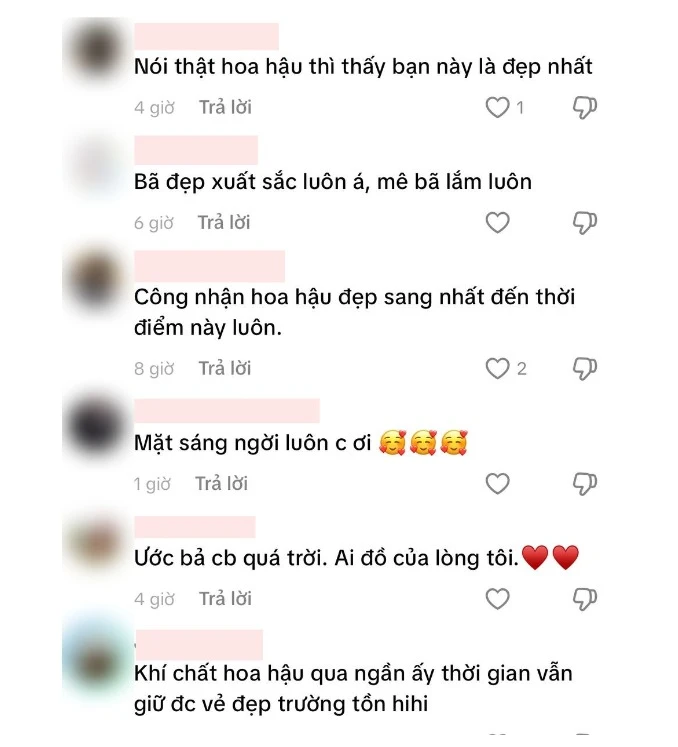Reply to the 'Nói thật hoa hậu' comment
The image size is (678, 747).
[x=225, y=107]
